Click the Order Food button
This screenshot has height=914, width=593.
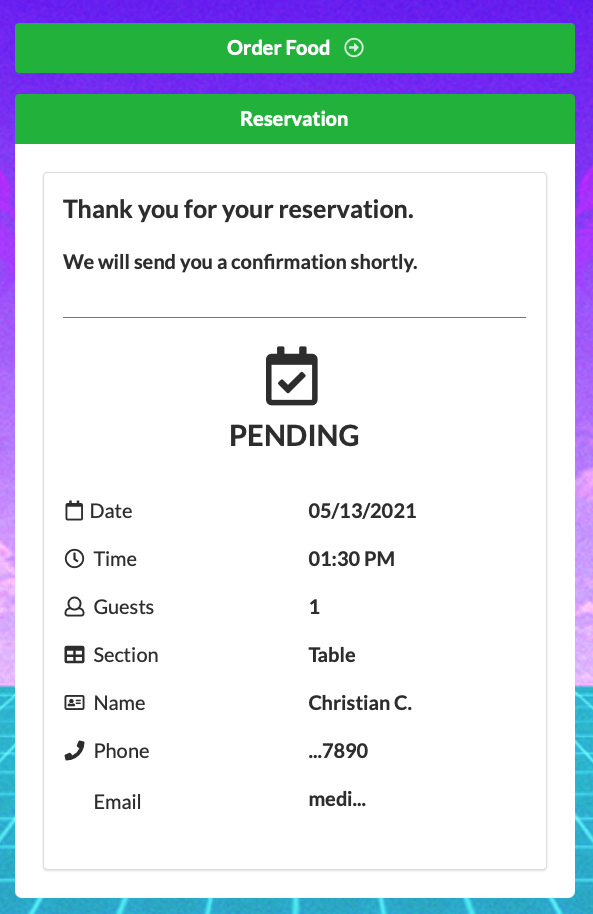295,48
